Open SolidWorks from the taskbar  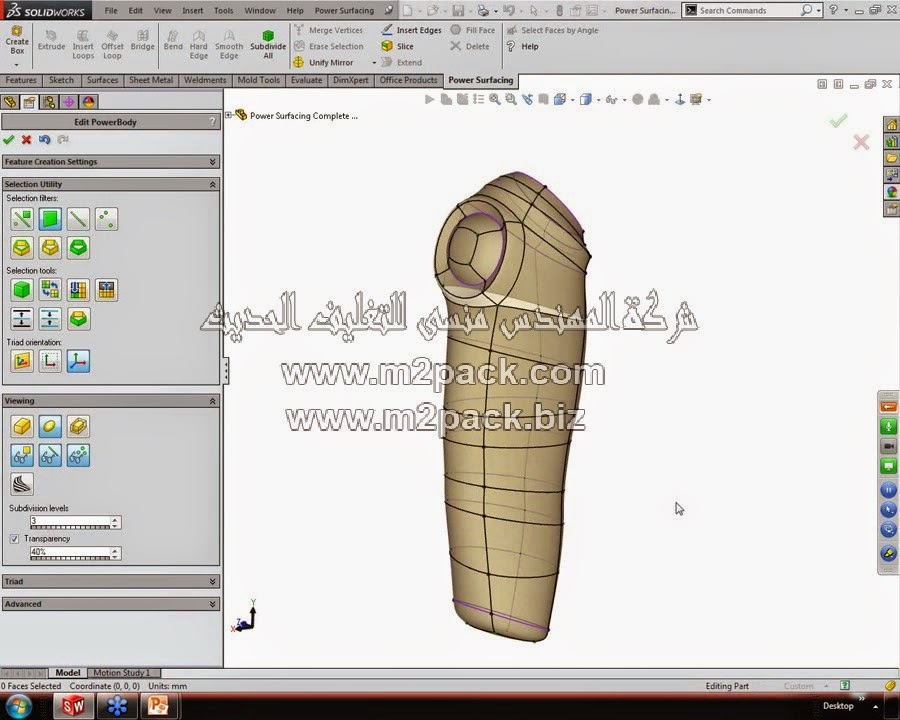coord(73,706)
